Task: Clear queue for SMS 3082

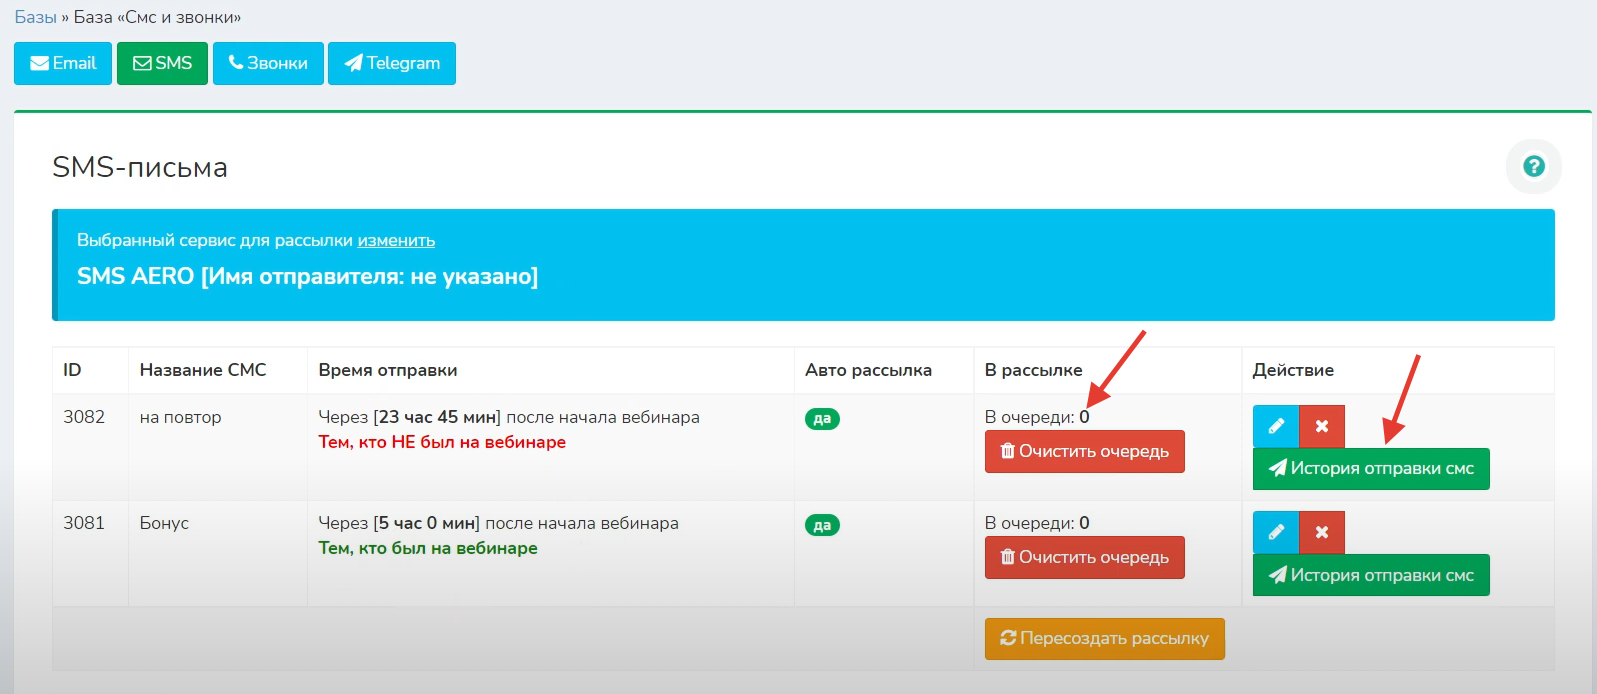Action: (1084, 451)
